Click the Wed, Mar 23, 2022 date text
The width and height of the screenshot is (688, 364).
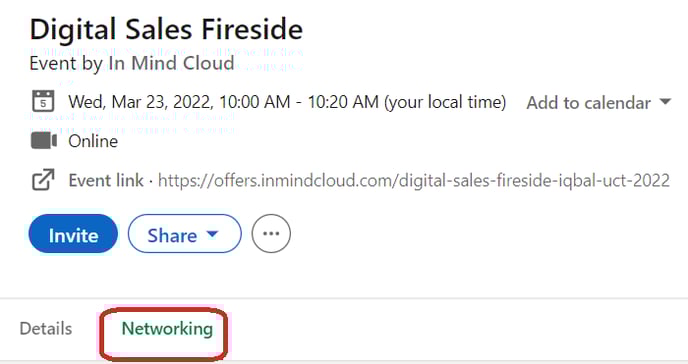141,102
